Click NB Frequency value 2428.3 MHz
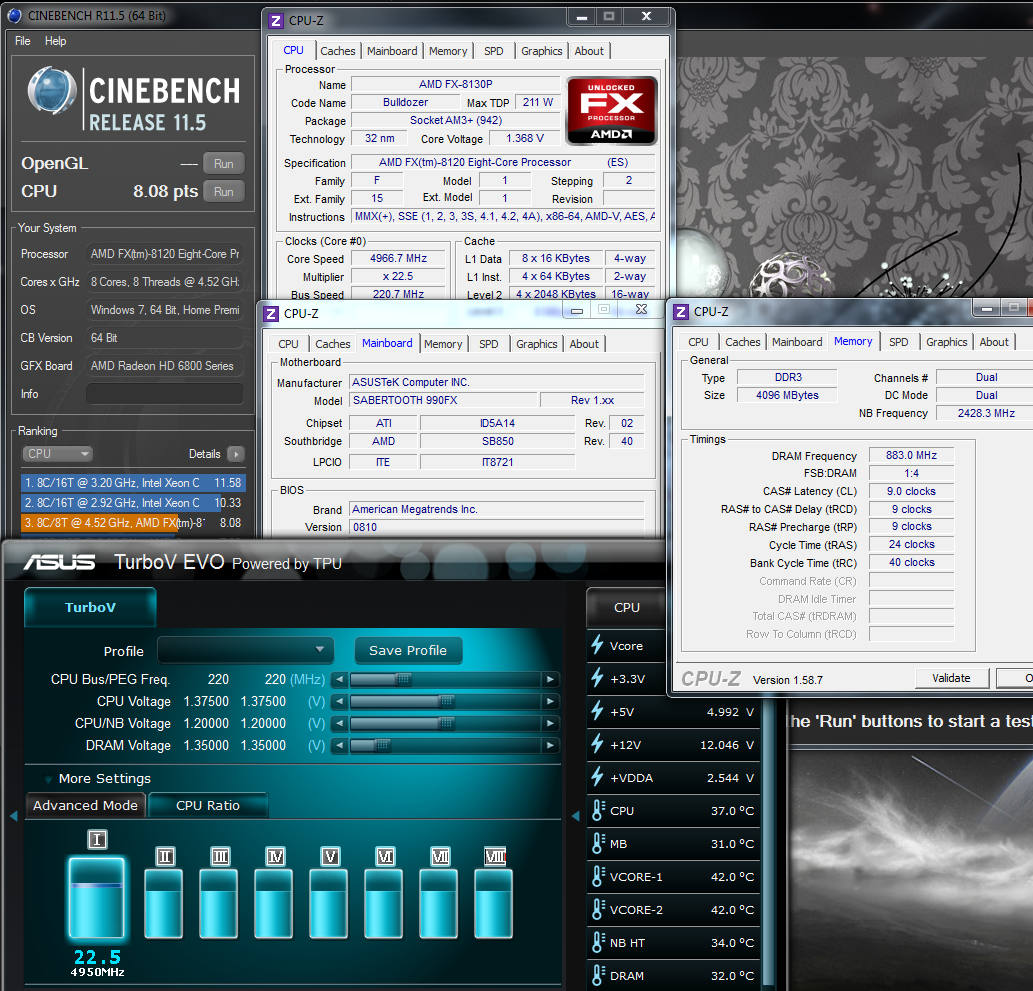The height and width of the screenshot is (991, 1033). 986,413
